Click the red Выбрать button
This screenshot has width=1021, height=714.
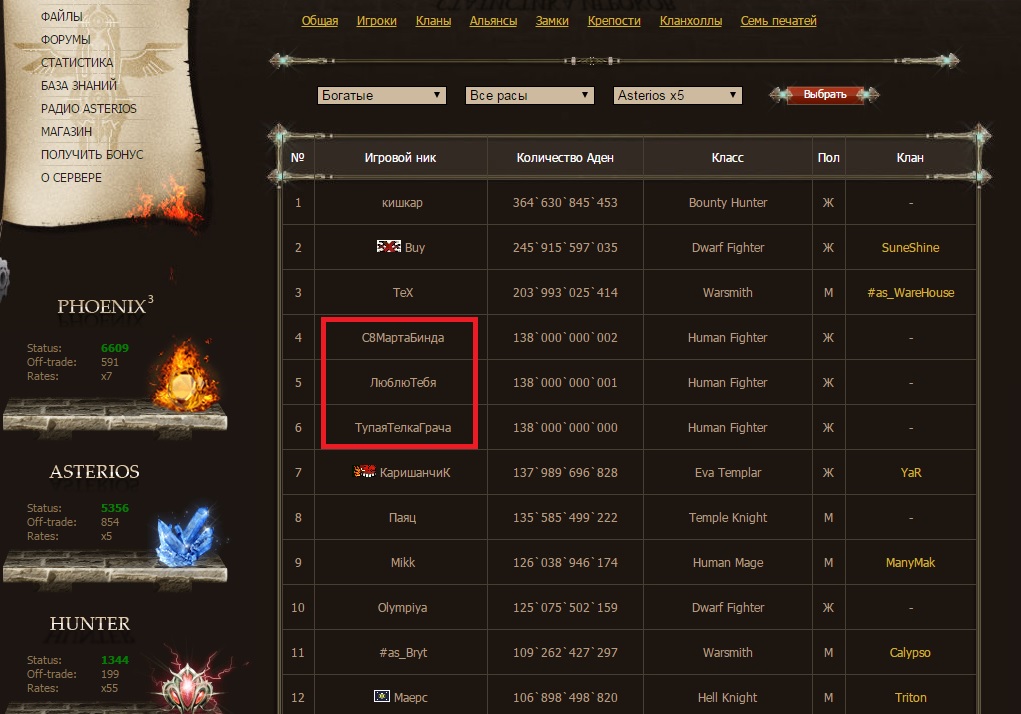click(824, 94)
